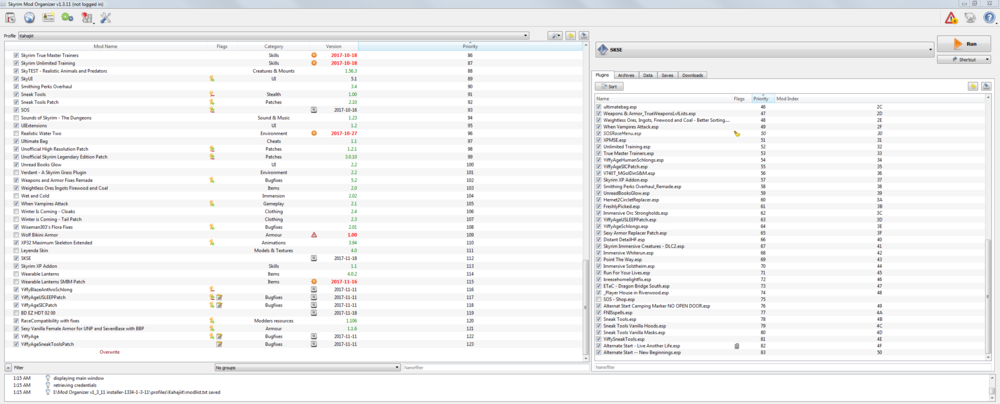The width and height of the screenshot is (1000, 404).
Task: Enable the Smithing Perks Overhaul mod
Action: click(16, 87)
